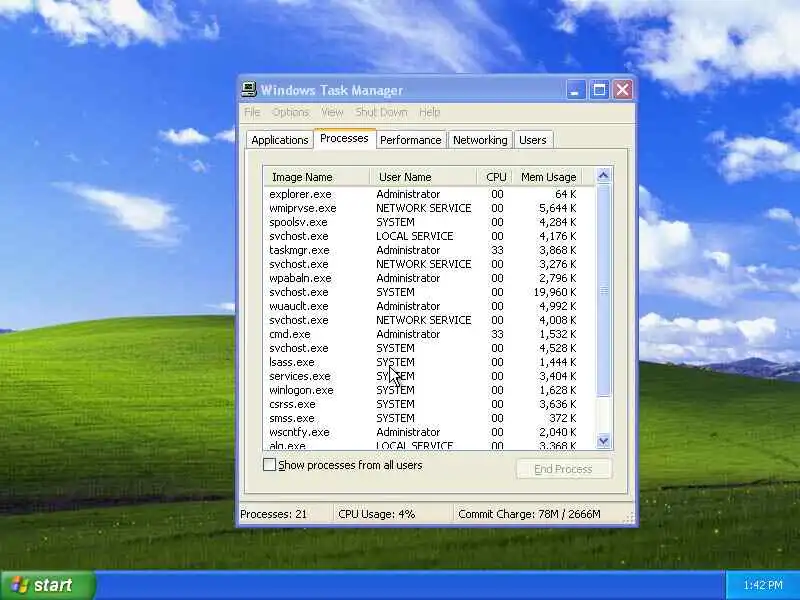The height and width of the screenshot is (600, 800).
Task: Close the Windows Task Manager window
Action: (x=622, y=90)
